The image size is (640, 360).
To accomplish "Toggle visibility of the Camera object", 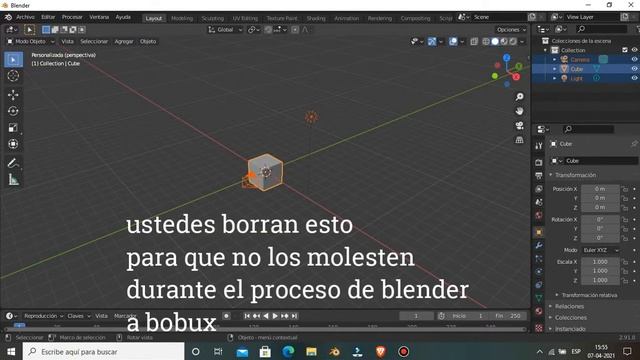I will click(634, 59).
